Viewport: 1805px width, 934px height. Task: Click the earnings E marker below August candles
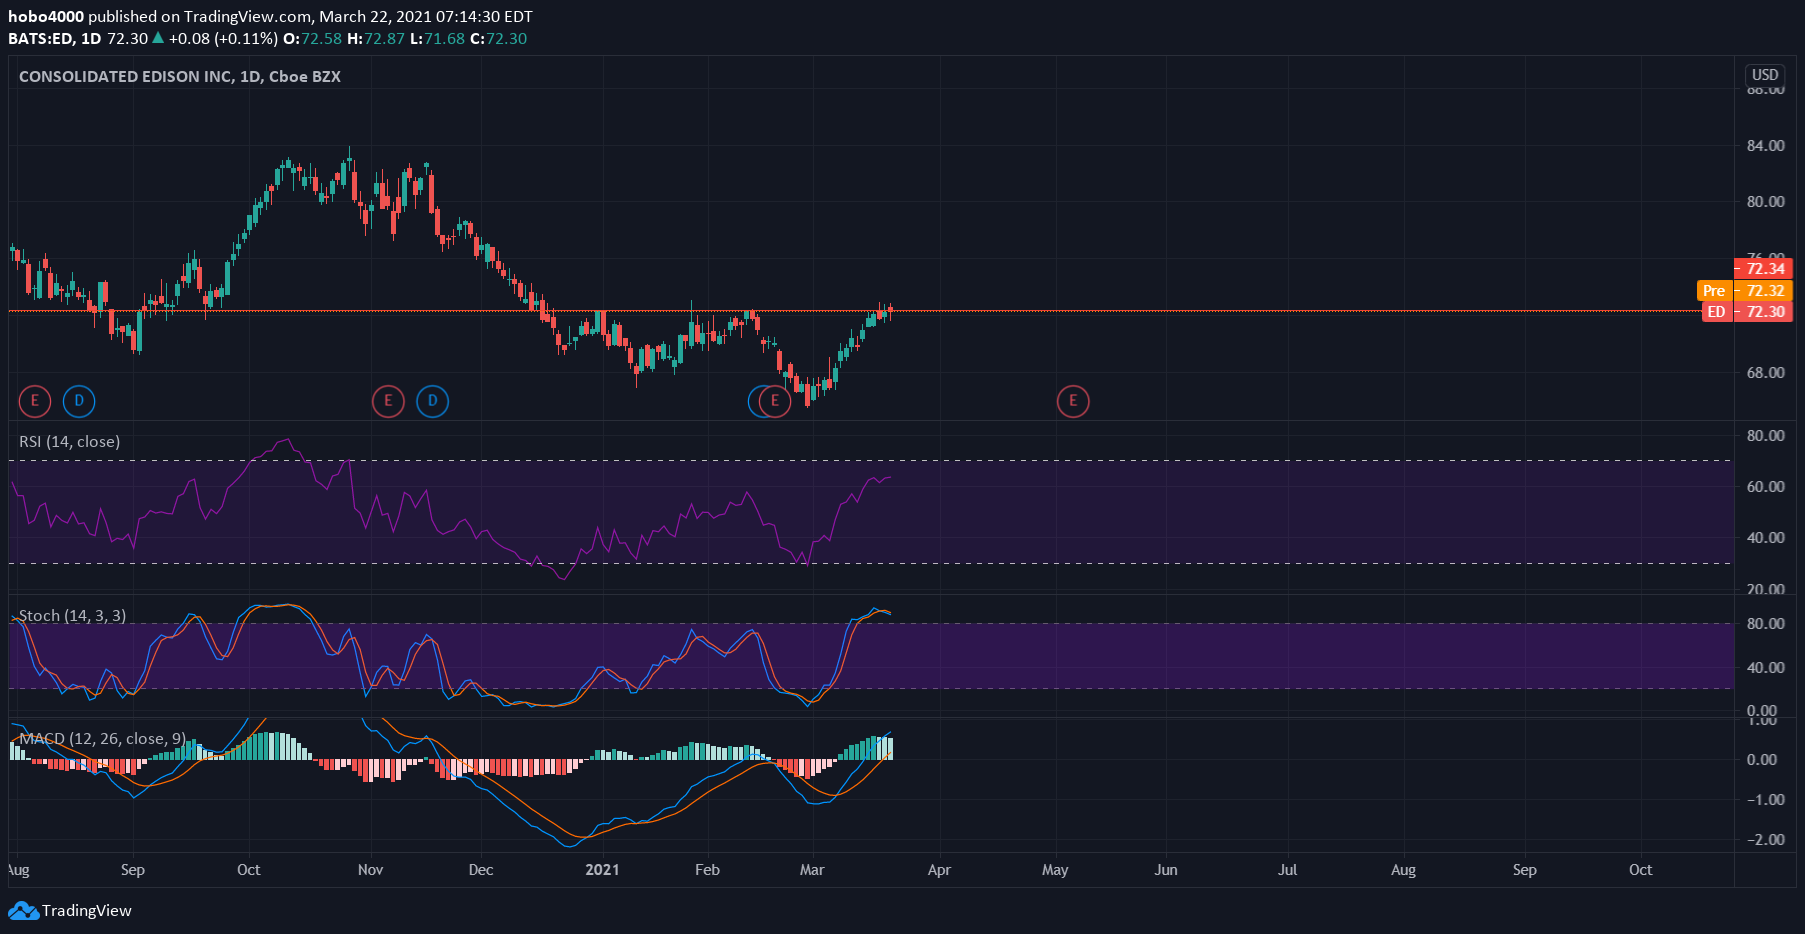click(x=35, y=401)
